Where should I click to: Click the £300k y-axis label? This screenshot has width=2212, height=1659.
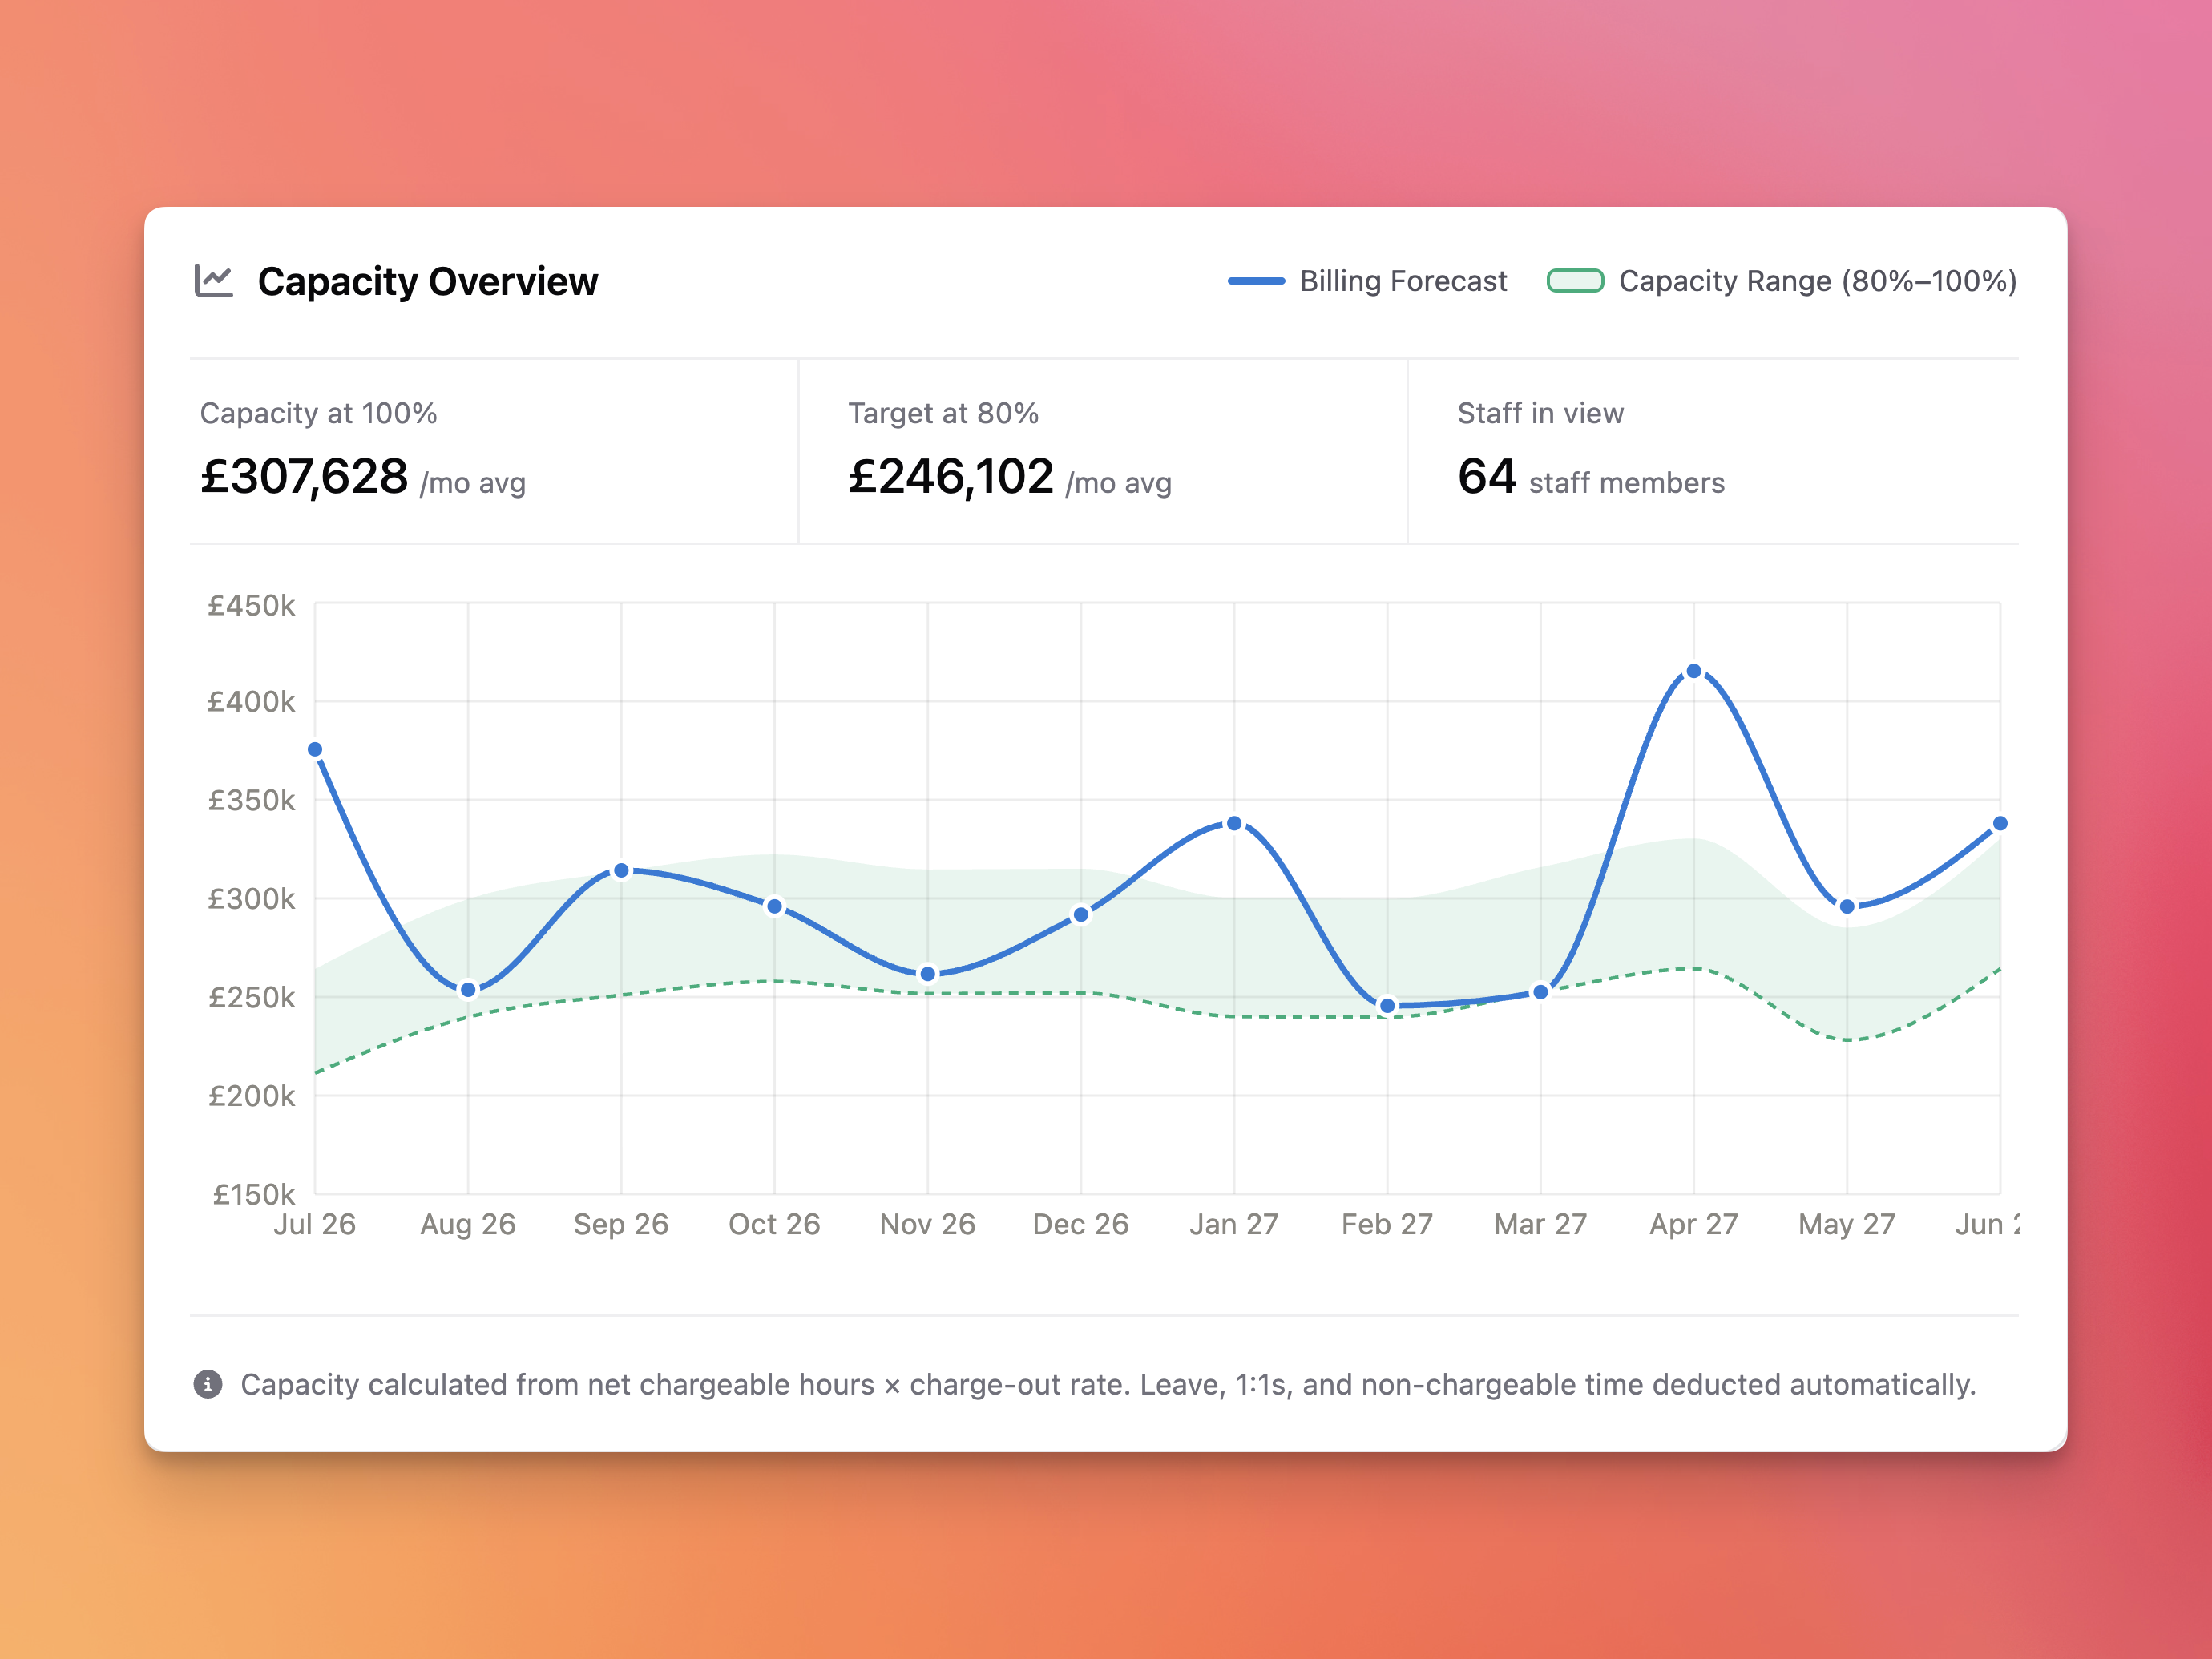pyautogui.click(x=251, y=899)
